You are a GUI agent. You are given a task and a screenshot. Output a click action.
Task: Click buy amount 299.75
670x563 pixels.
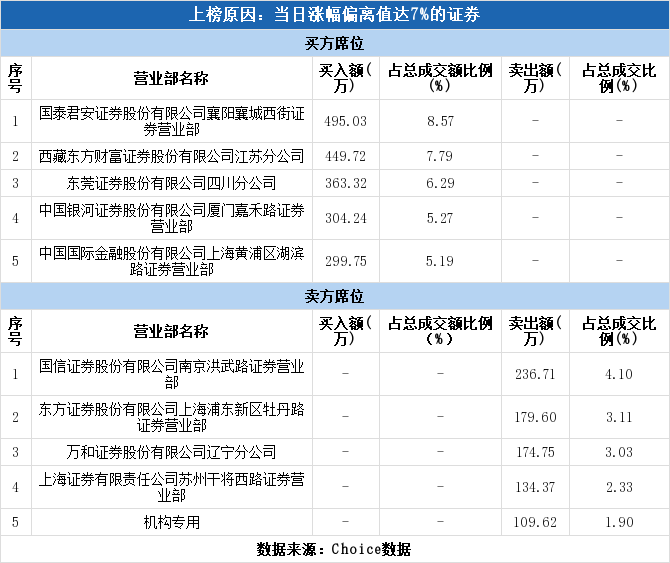(x=346, y=261)
